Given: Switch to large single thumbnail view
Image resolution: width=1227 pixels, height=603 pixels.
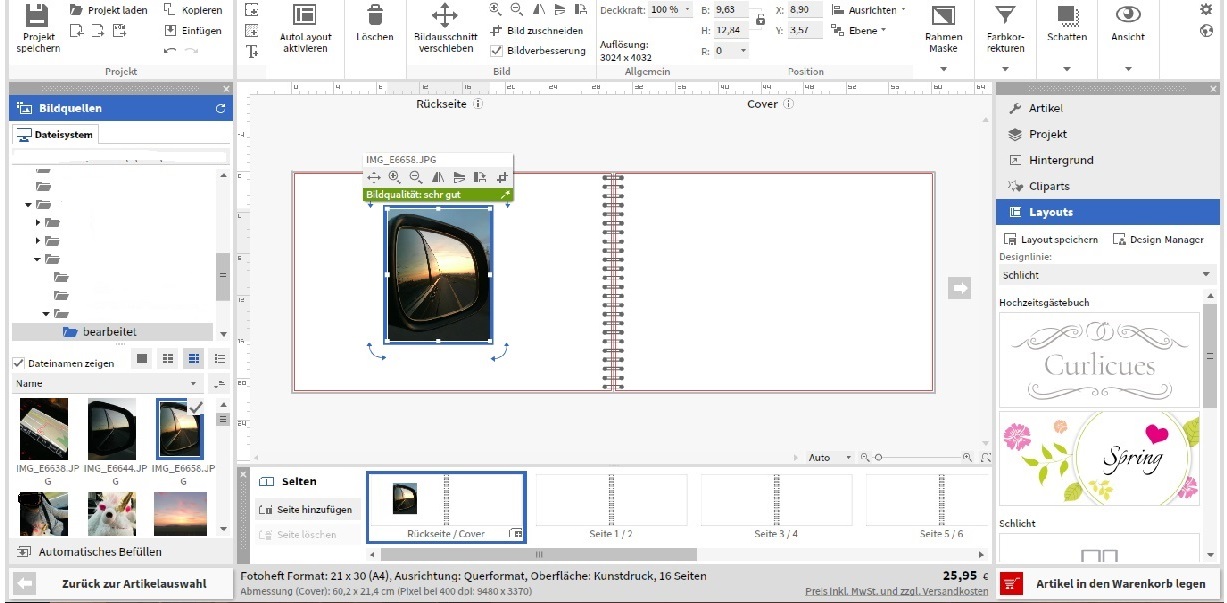Looking at the screenshot, I should pos(142,358).
